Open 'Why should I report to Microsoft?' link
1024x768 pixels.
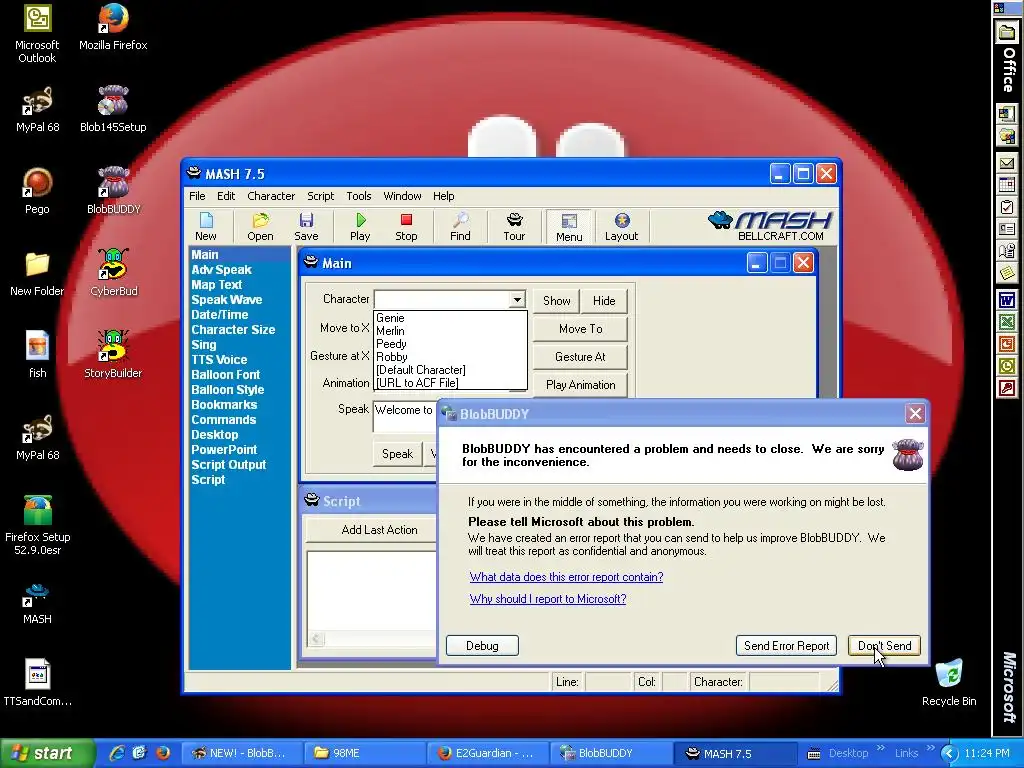(548, 599)
